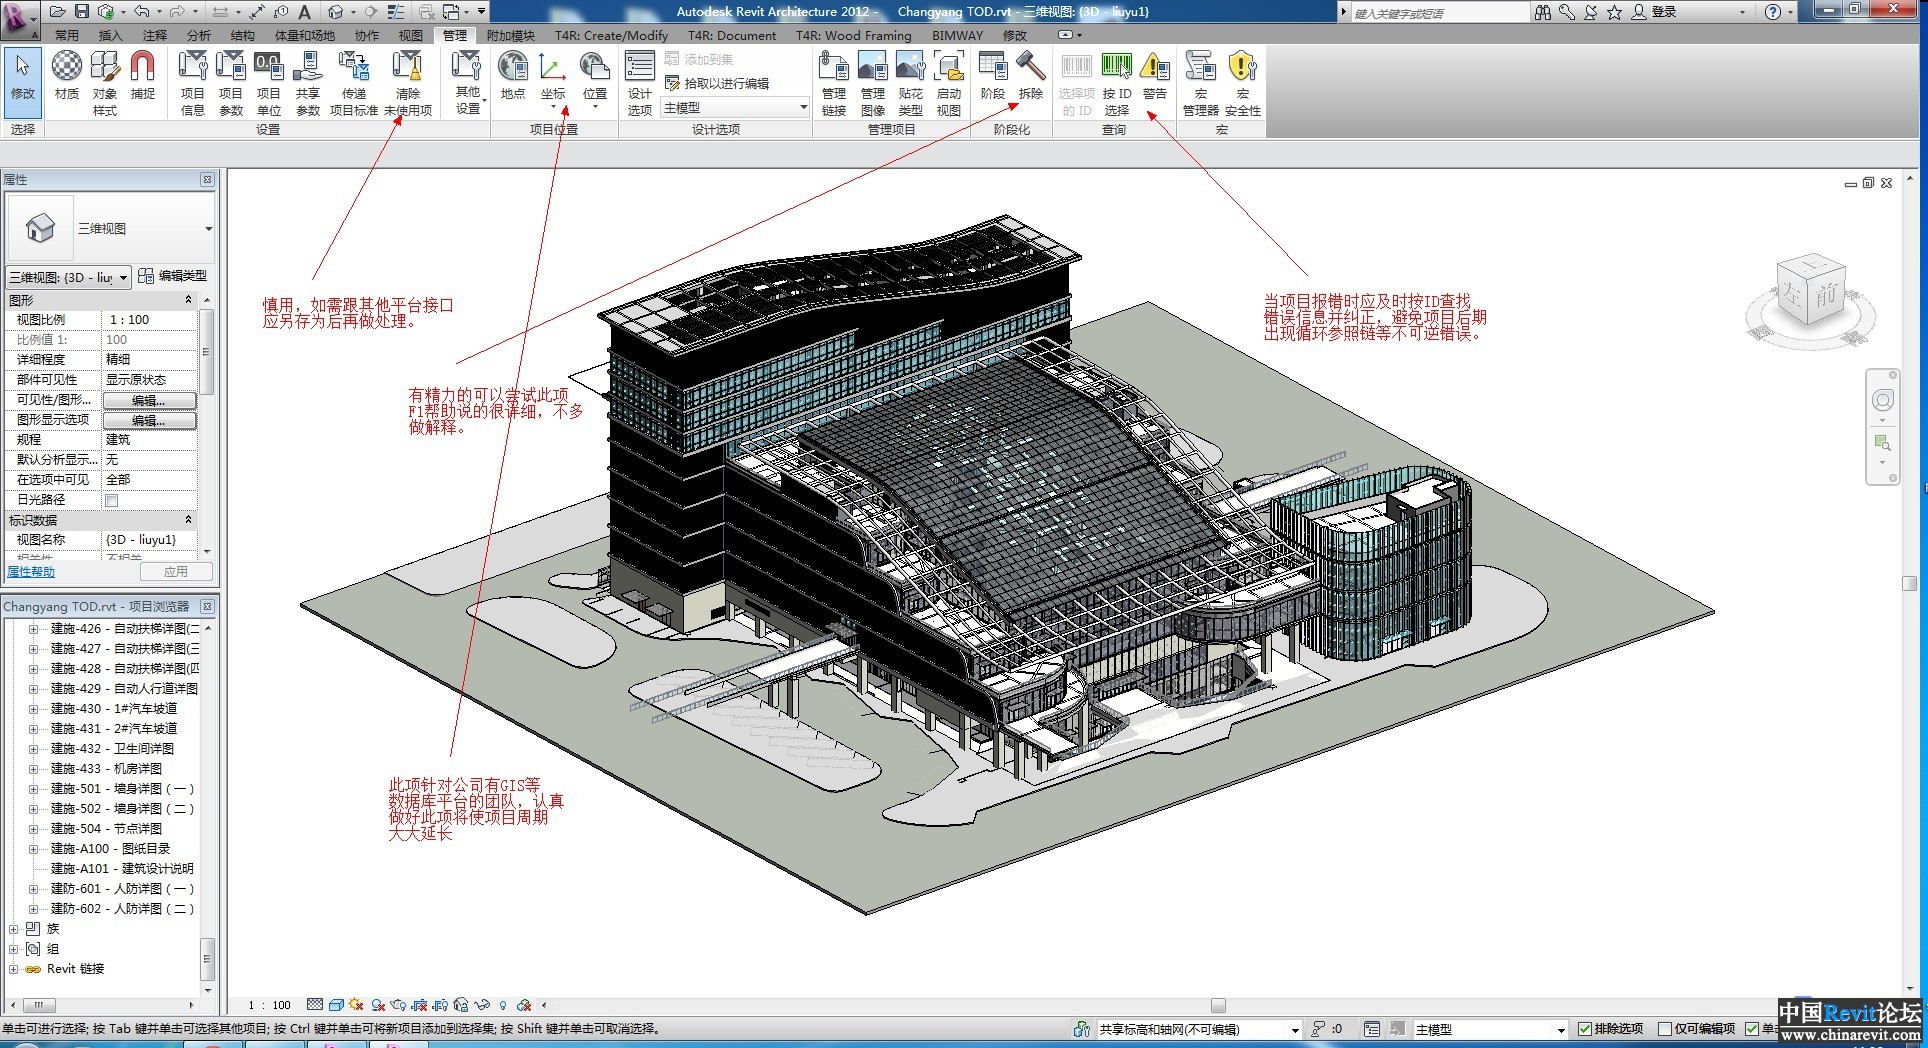
Task: Expand the 族 families node
Action: point(13,929)
